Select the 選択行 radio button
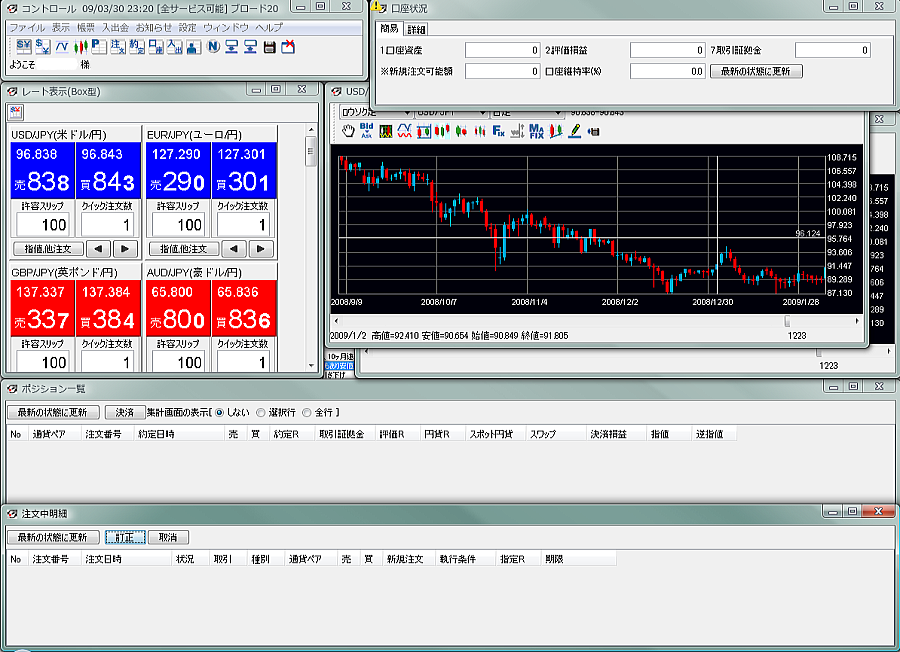Viewport: 900px width, 652px height. pos(261,412)
